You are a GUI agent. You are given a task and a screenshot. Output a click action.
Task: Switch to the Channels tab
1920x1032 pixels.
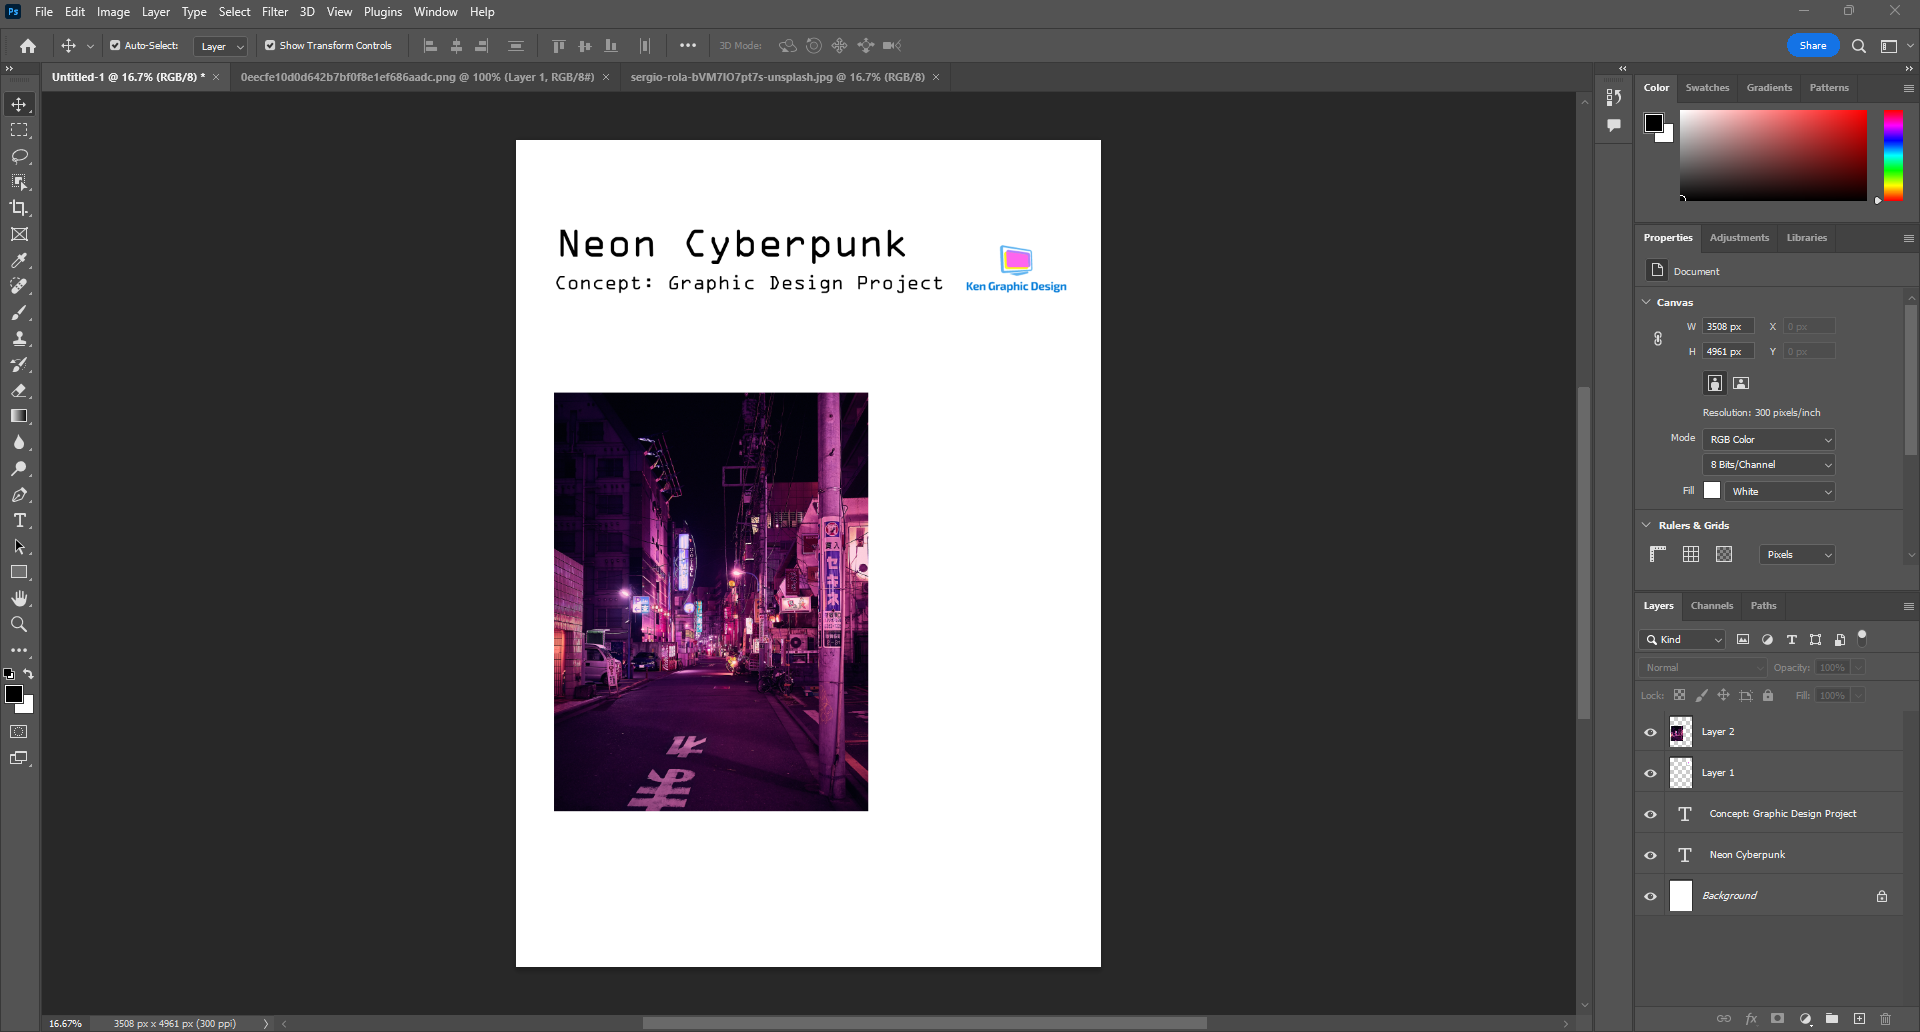pos(1711,606)
